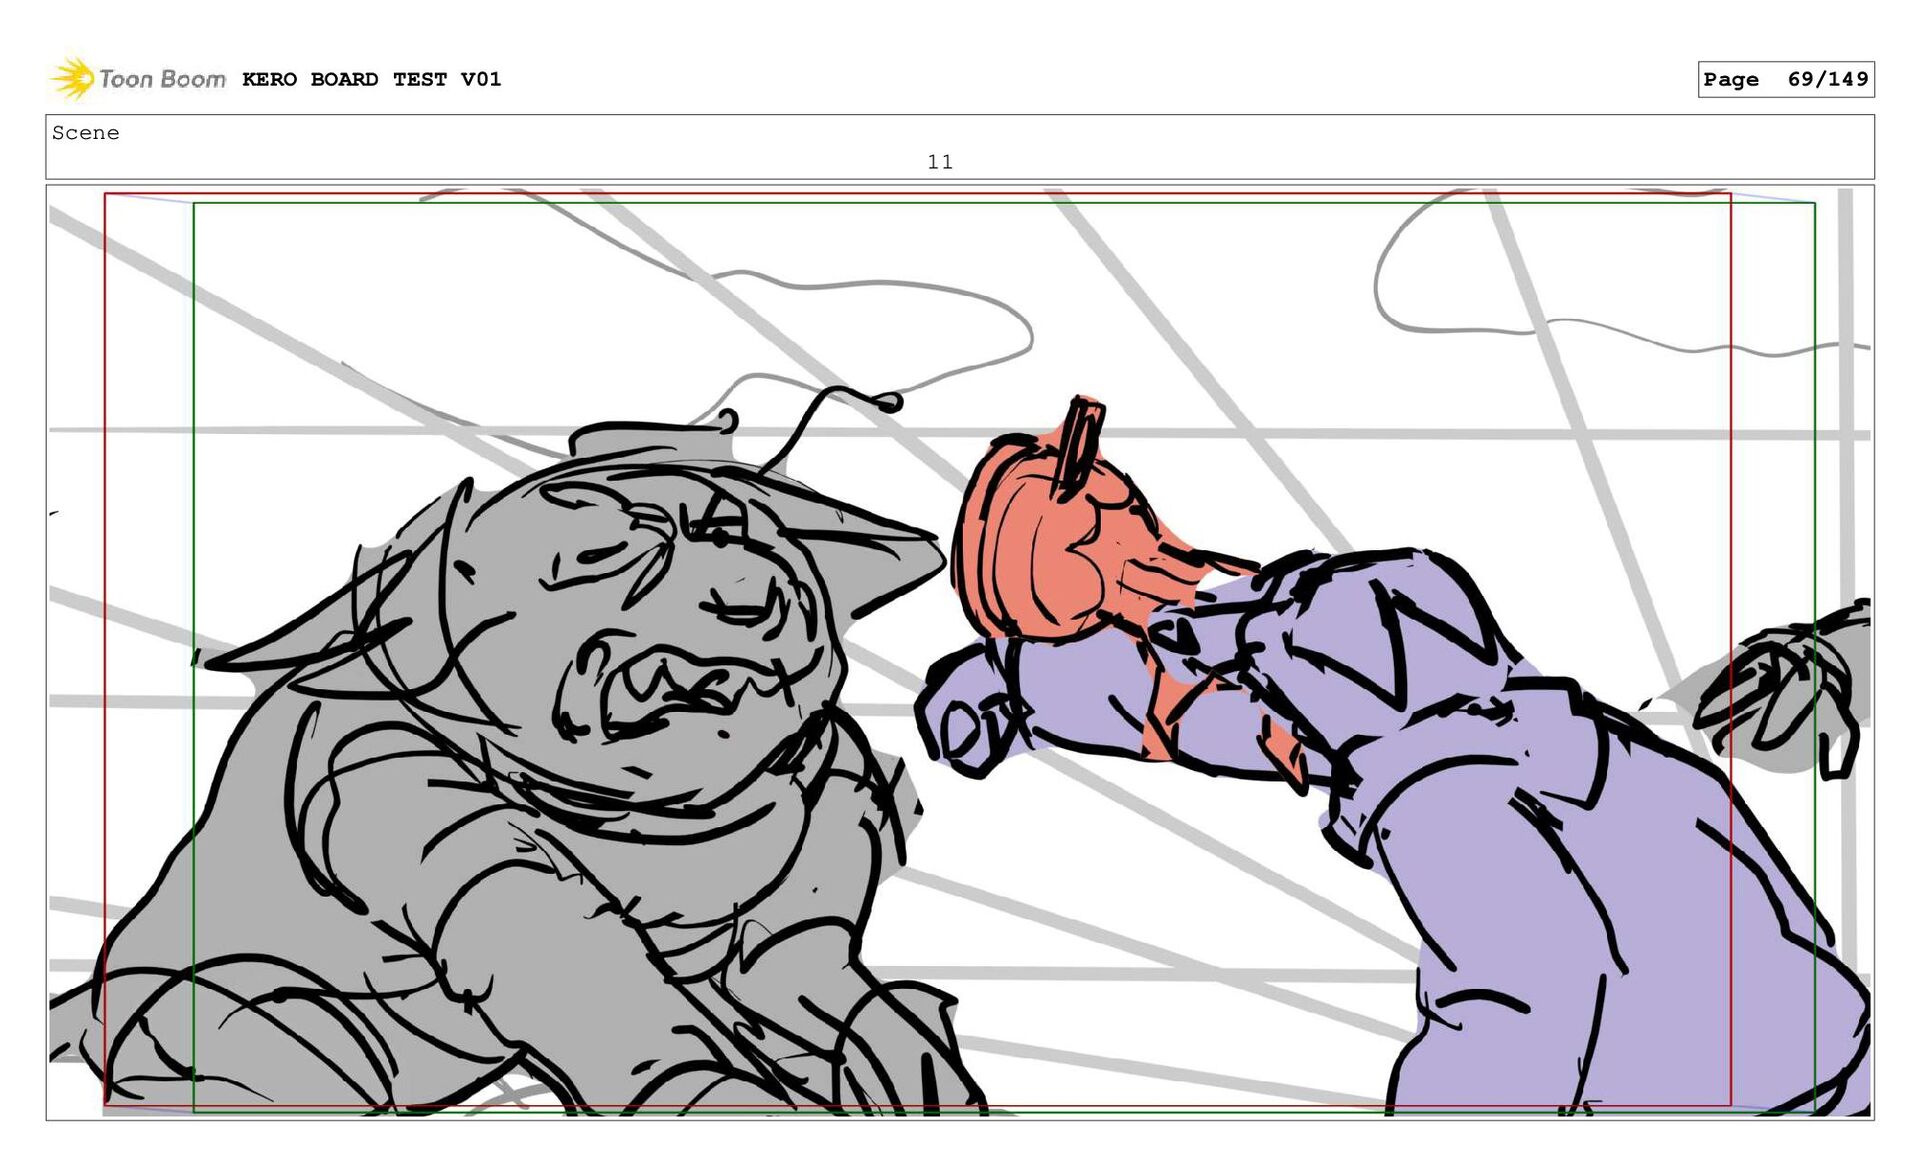
Task: Select scene number 11
Action: tap(939, 162)
